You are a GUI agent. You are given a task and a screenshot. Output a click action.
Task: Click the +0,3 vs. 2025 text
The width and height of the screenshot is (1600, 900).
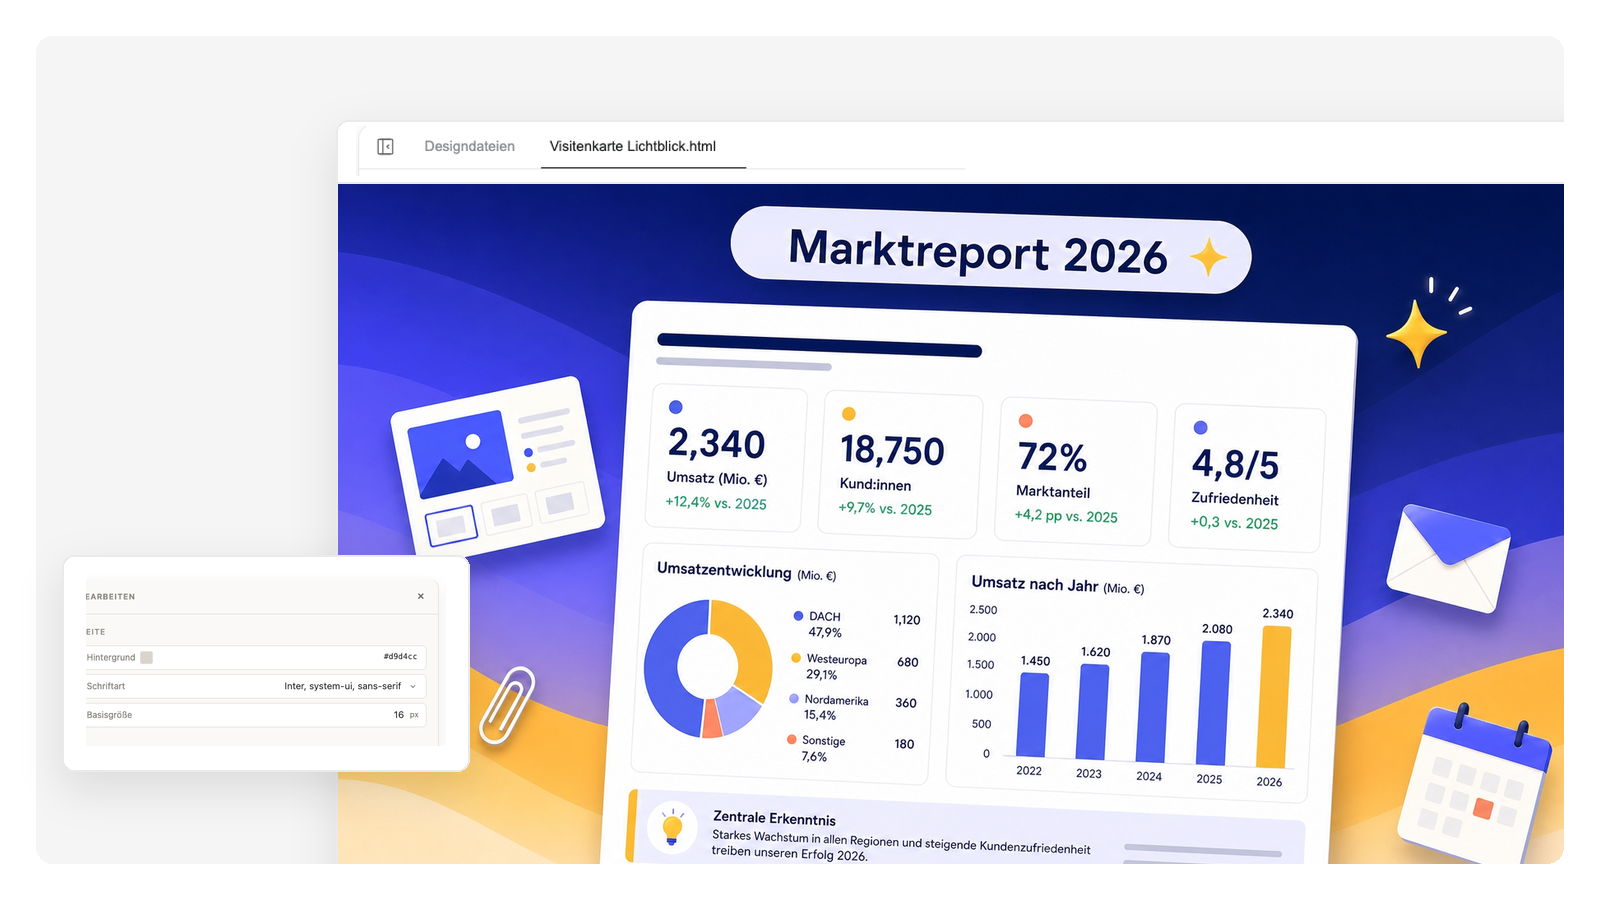pyautogui.click(x=1234, y=522)
